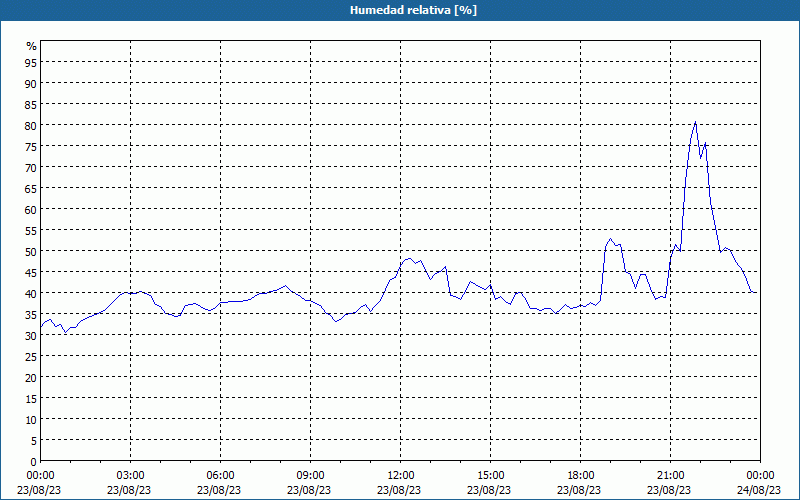This screenshot has width=800, height=500.
Task: Click the 25 value on the y-axis
Action: [x=31, y=356]
